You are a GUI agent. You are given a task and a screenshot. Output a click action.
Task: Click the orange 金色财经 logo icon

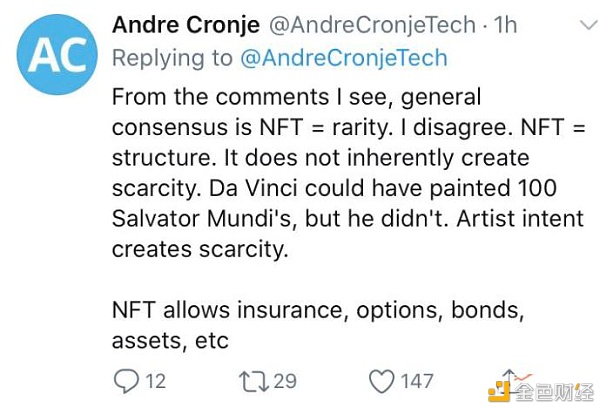pyautogui.click(x=499, y=391)
